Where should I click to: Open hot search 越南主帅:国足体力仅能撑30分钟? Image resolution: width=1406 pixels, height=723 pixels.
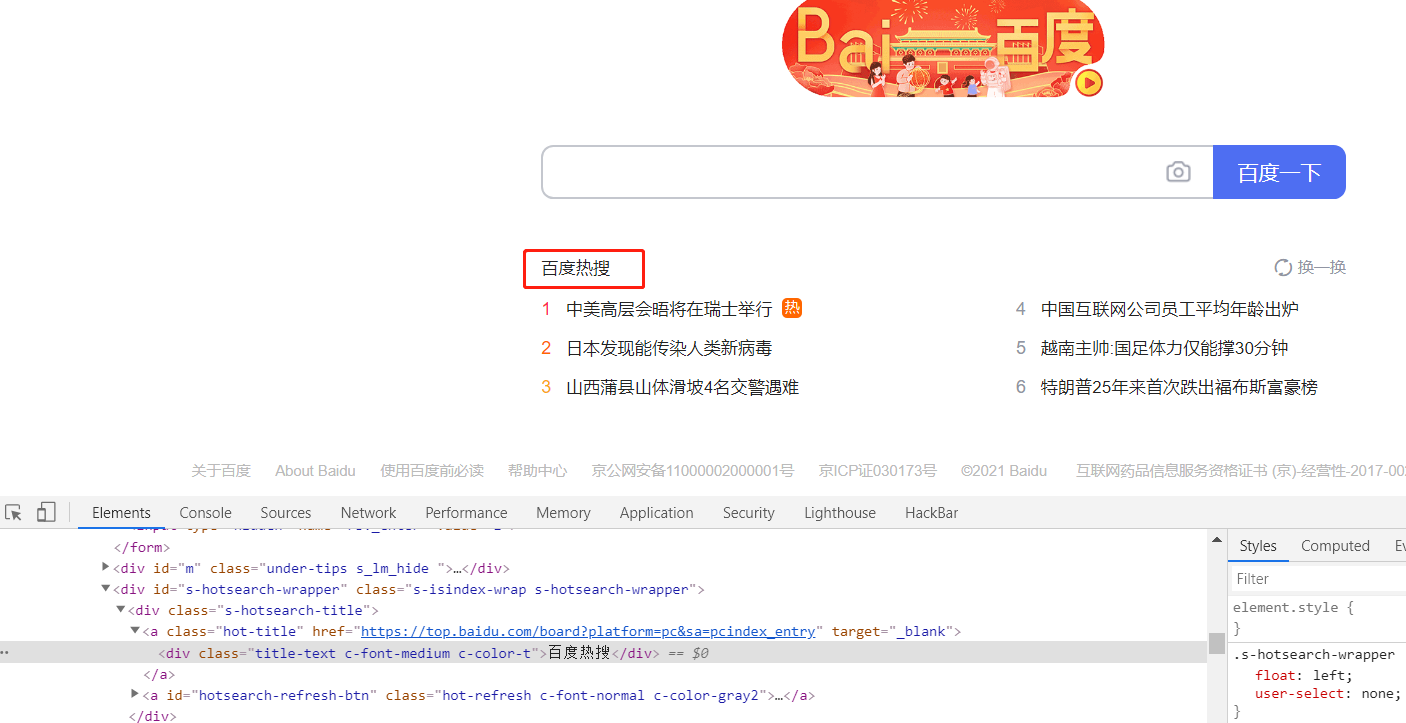(x=1165, y=348)
